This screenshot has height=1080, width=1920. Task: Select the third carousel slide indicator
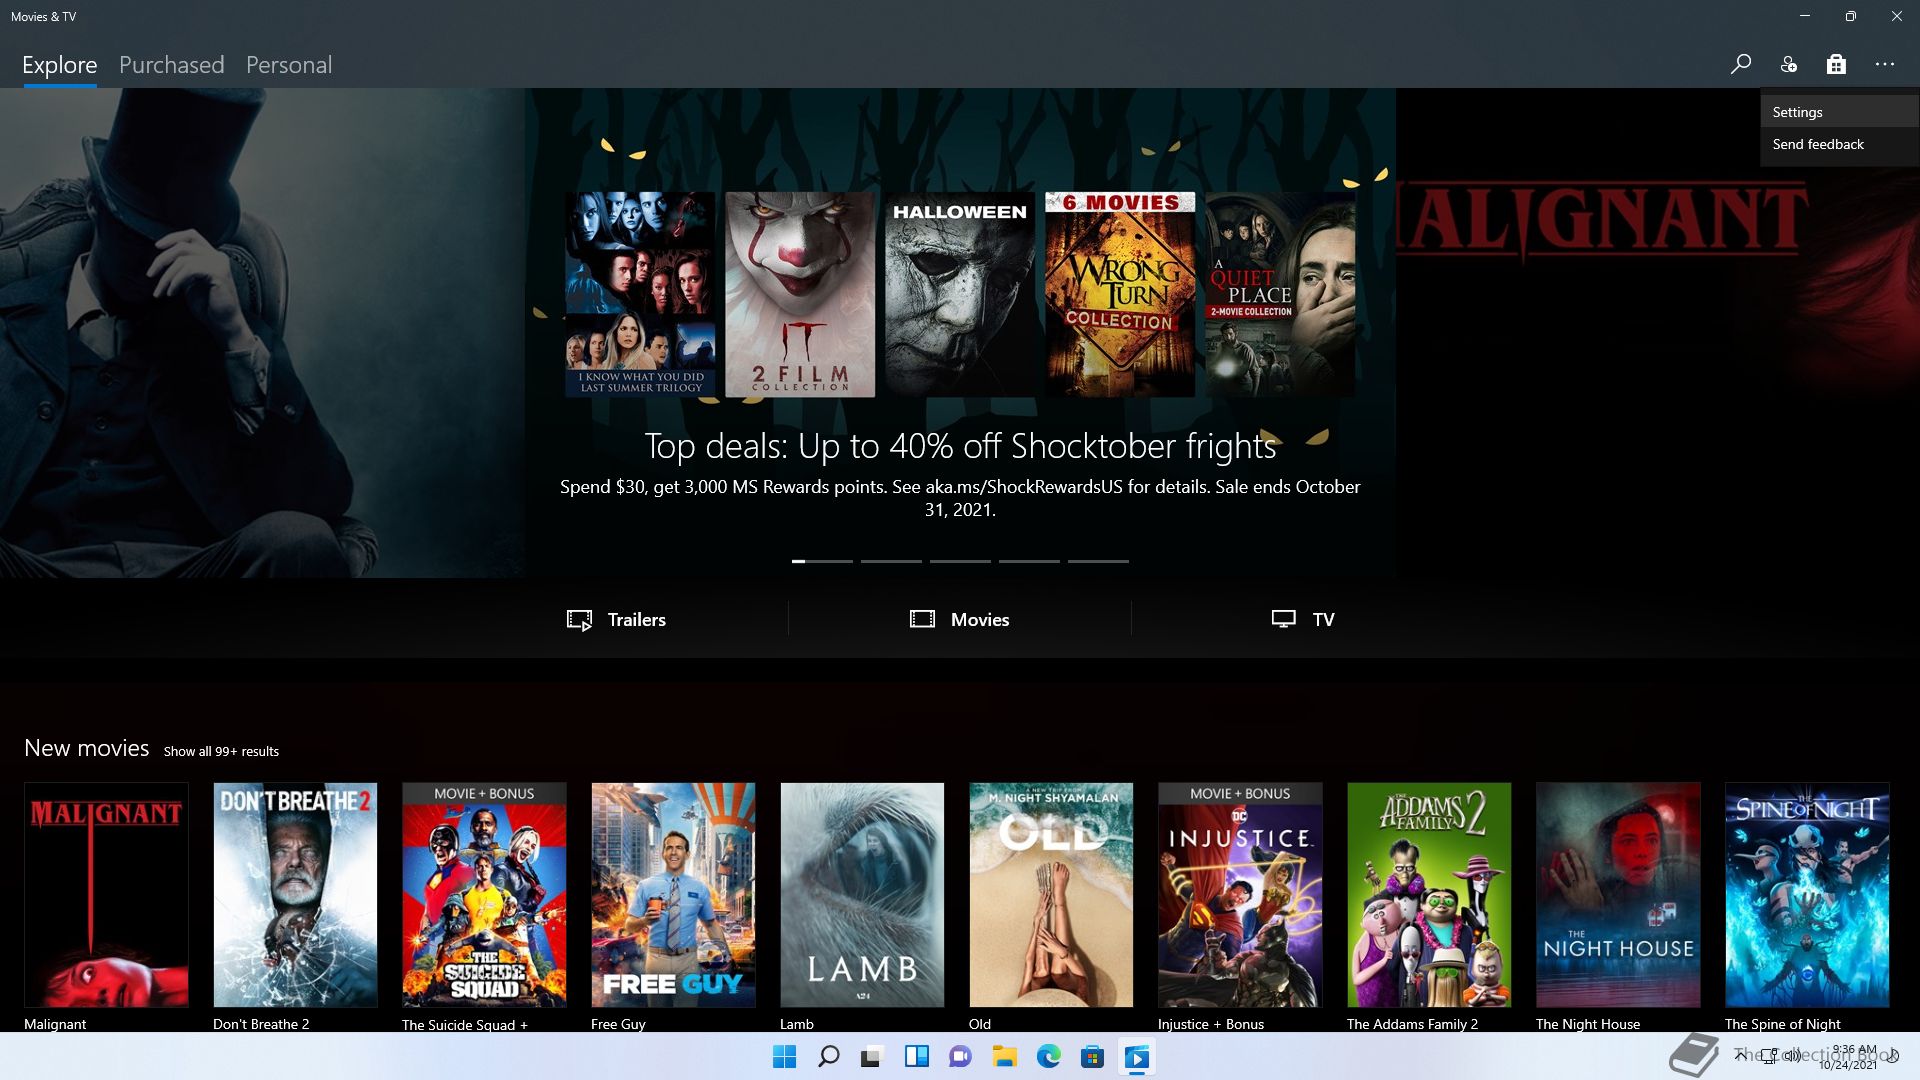tap(960, 561)
